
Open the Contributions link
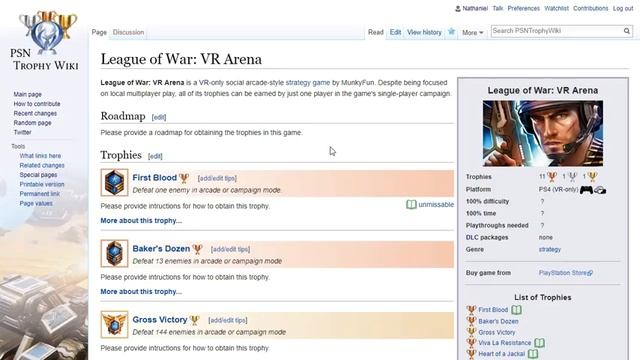tap(590, 9)
